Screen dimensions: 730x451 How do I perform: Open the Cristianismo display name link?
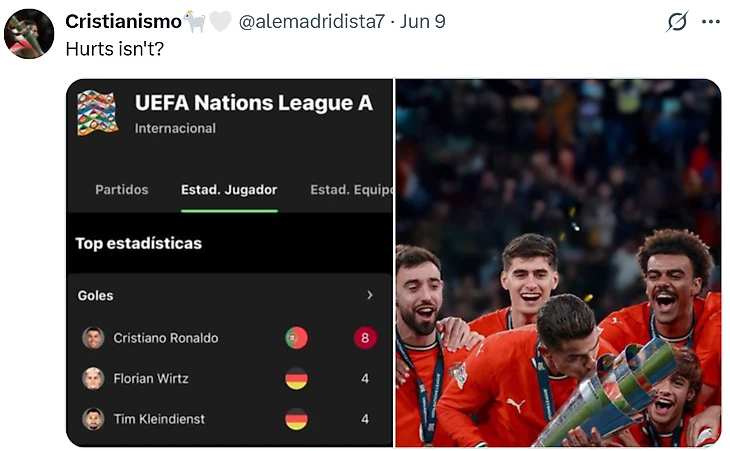123,21
